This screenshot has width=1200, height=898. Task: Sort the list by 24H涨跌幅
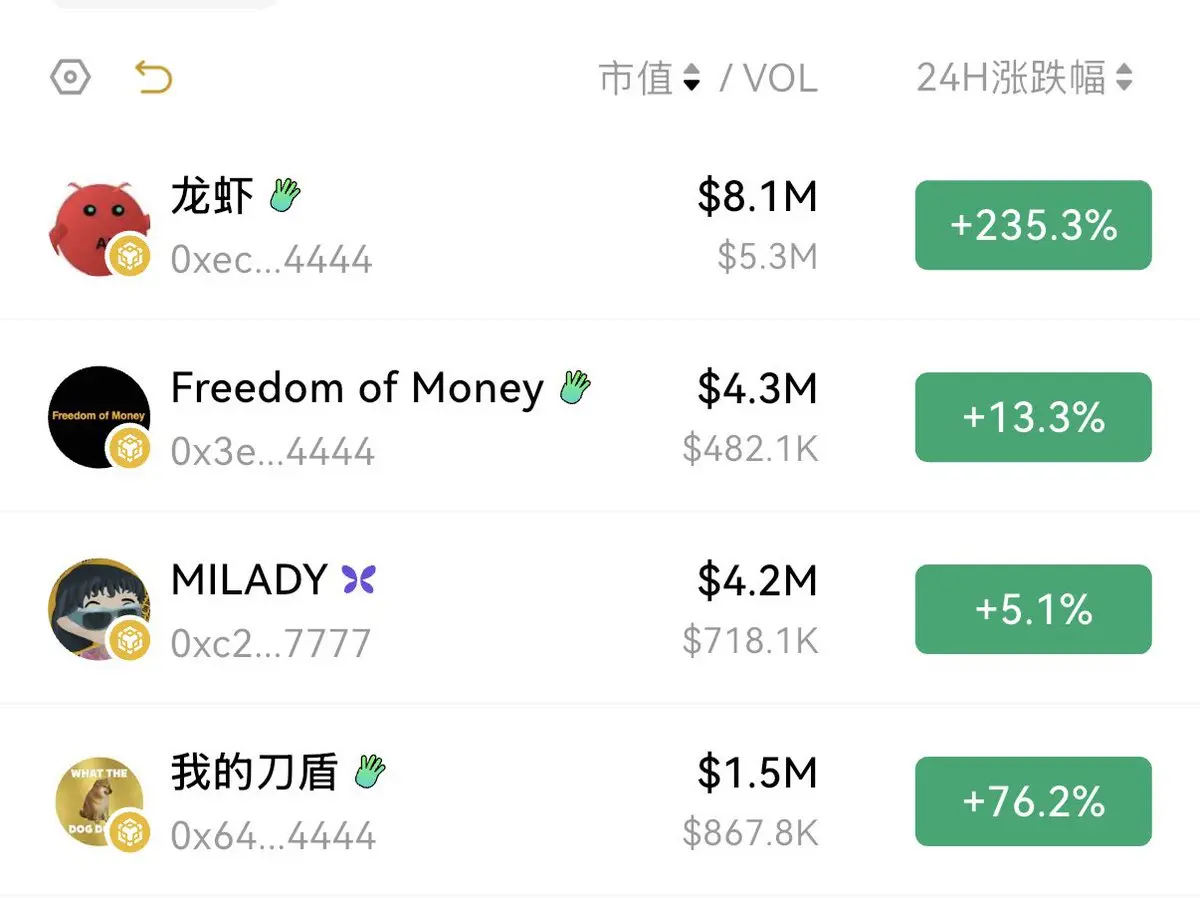[1024, 77]
